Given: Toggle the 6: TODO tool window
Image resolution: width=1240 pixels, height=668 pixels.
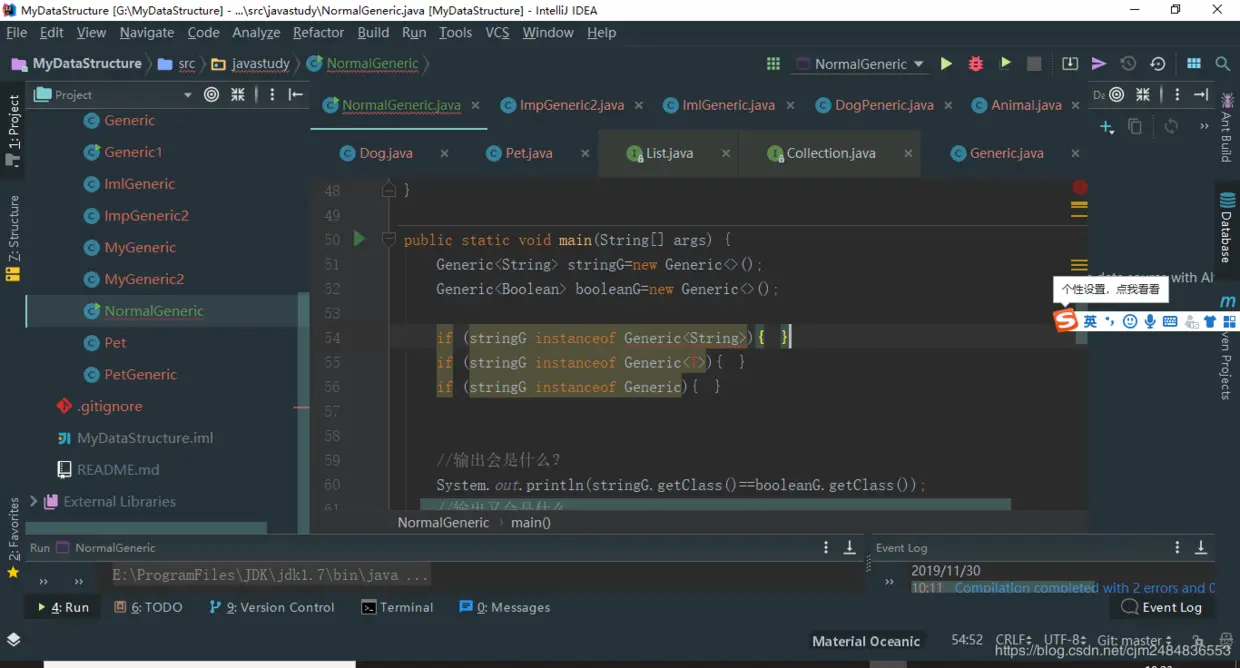Looking at the screenshot, I should click(x=148, y=607).
